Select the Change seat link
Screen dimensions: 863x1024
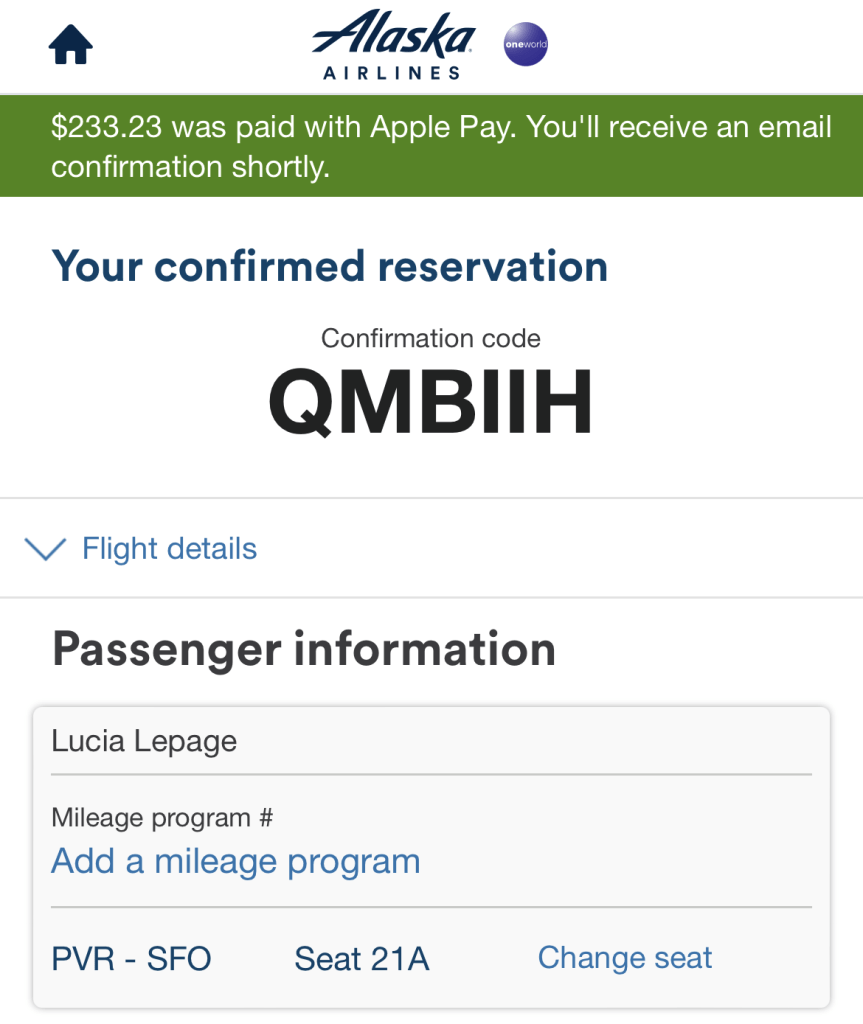625,957
